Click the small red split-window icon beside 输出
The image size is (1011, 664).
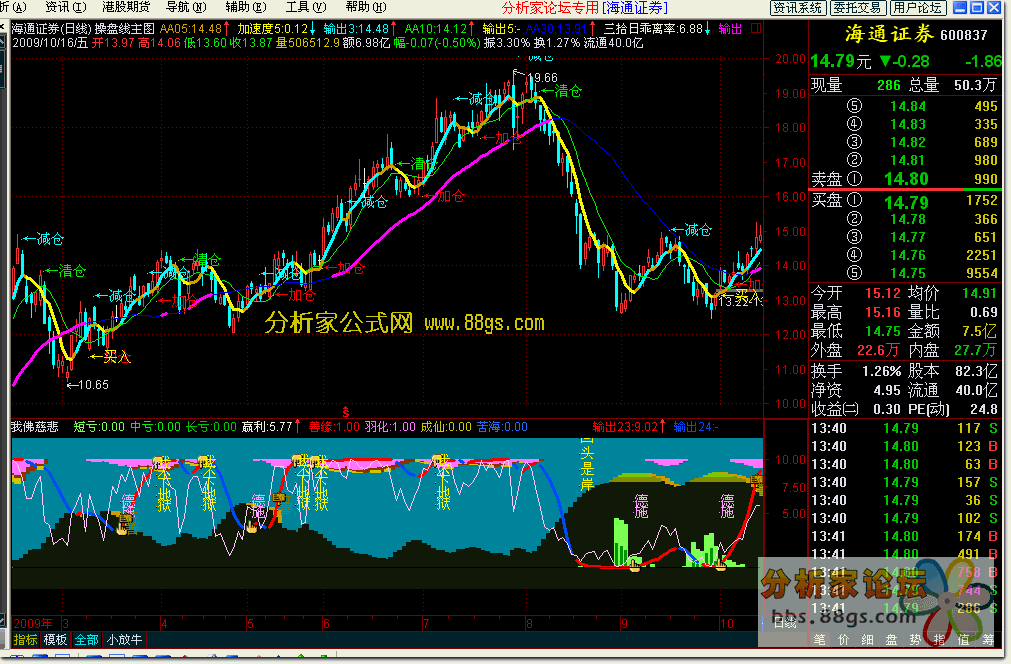pos(756,28)
